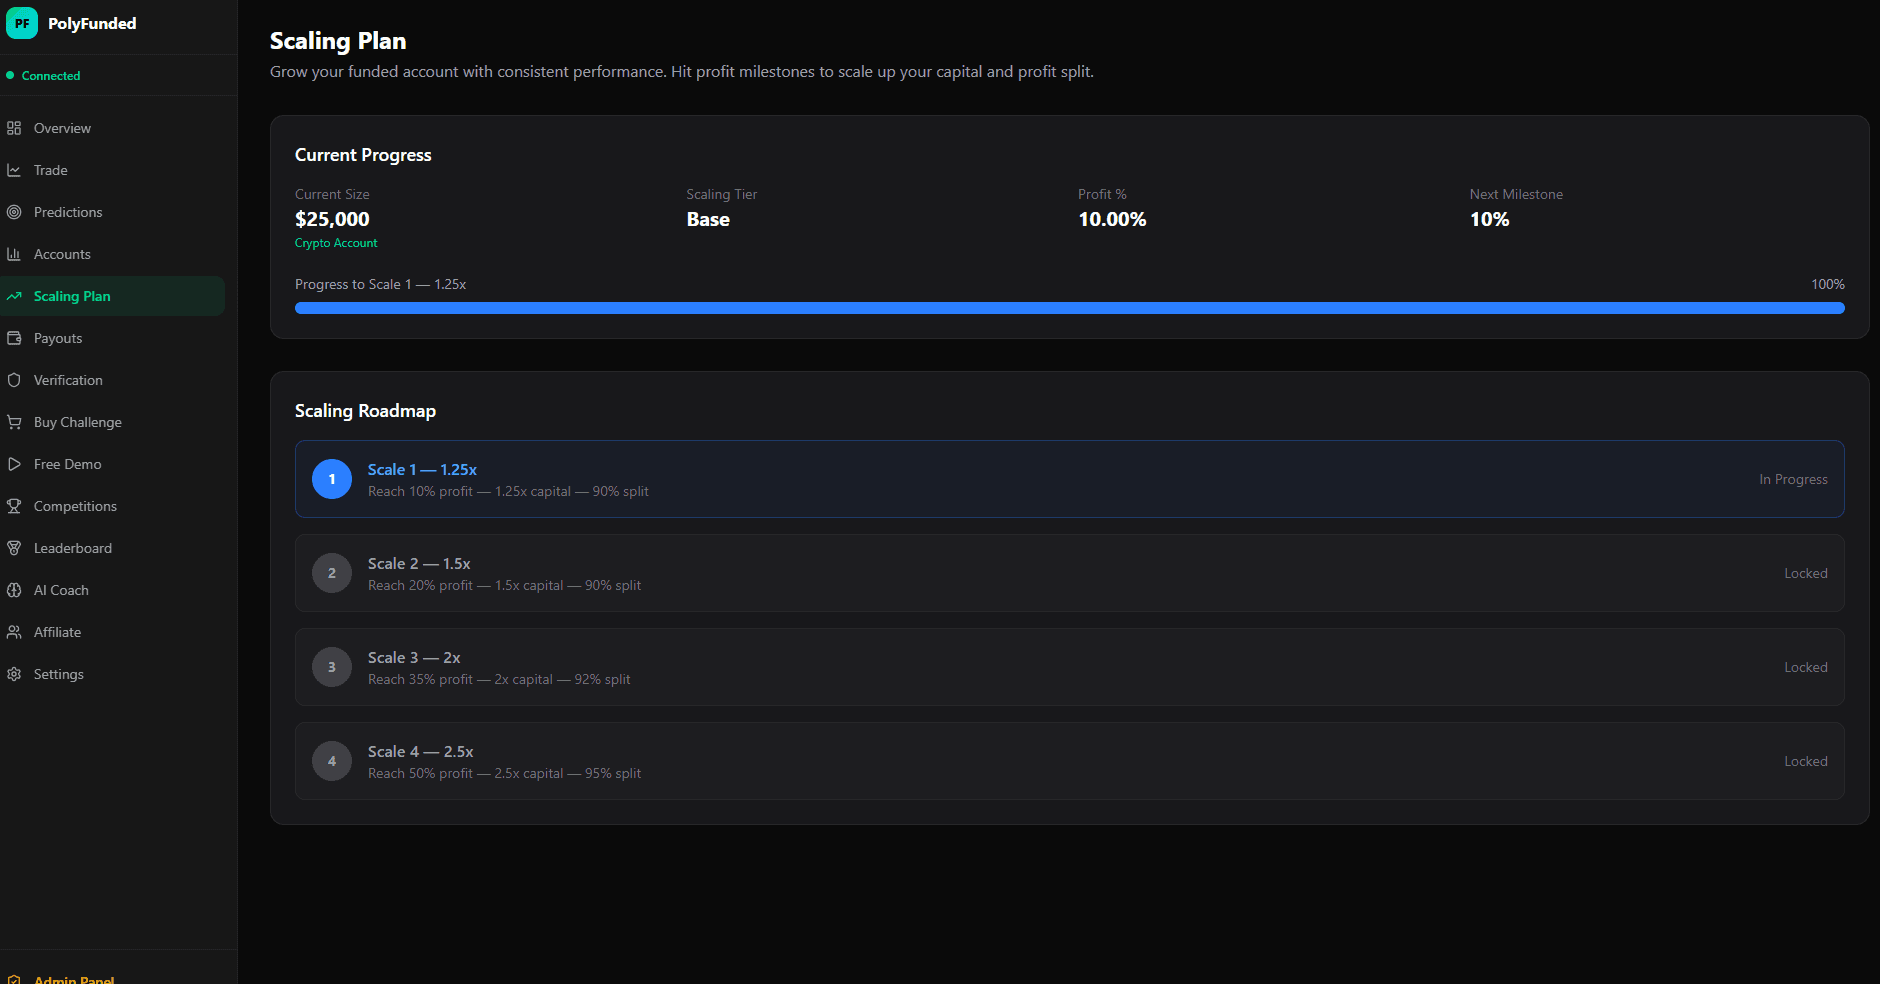
Task: Open Predictions via its target icon
Action: tap(15, 212)
